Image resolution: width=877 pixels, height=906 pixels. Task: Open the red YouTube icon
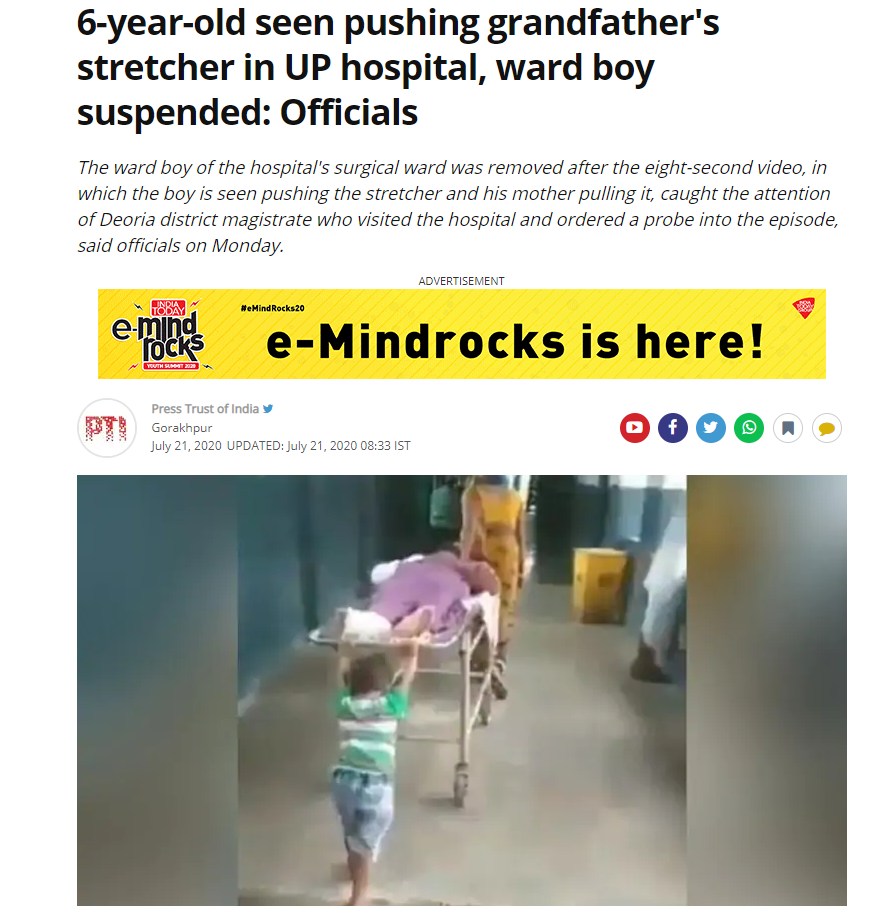[634, 428]
